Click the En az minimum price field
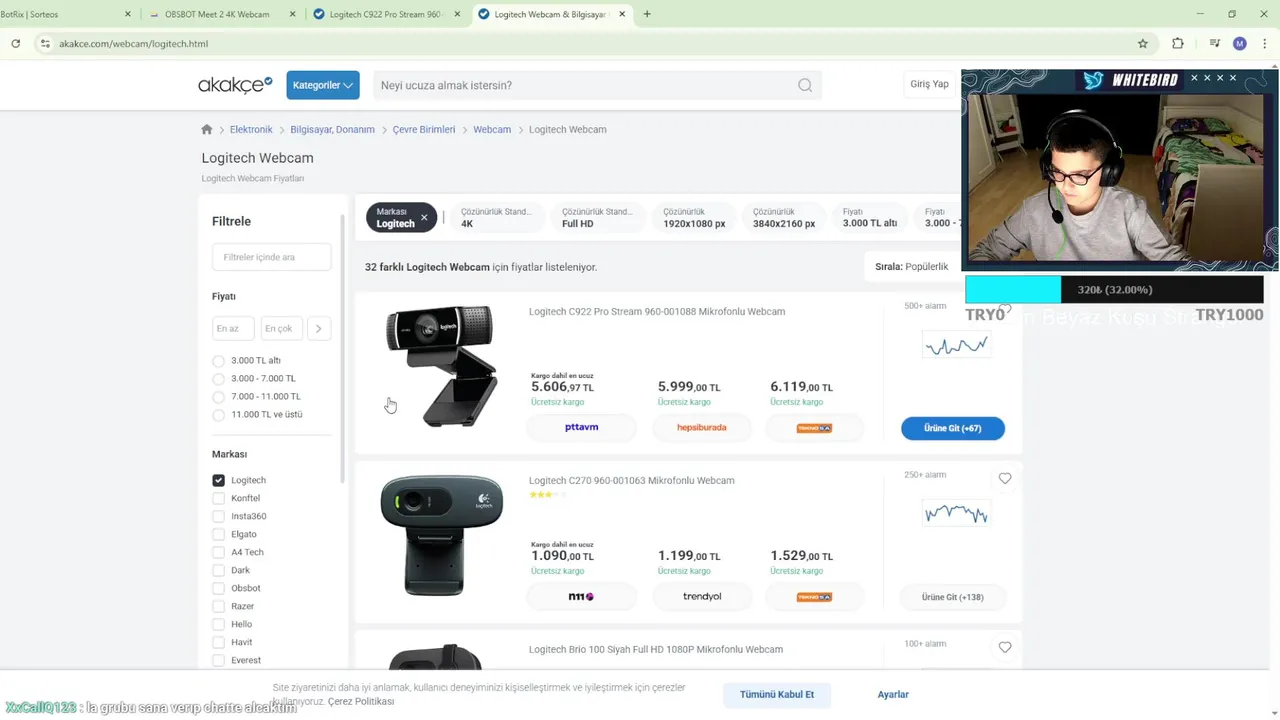Viewport: 1280px width, 720px height. [x=233, y=328]
